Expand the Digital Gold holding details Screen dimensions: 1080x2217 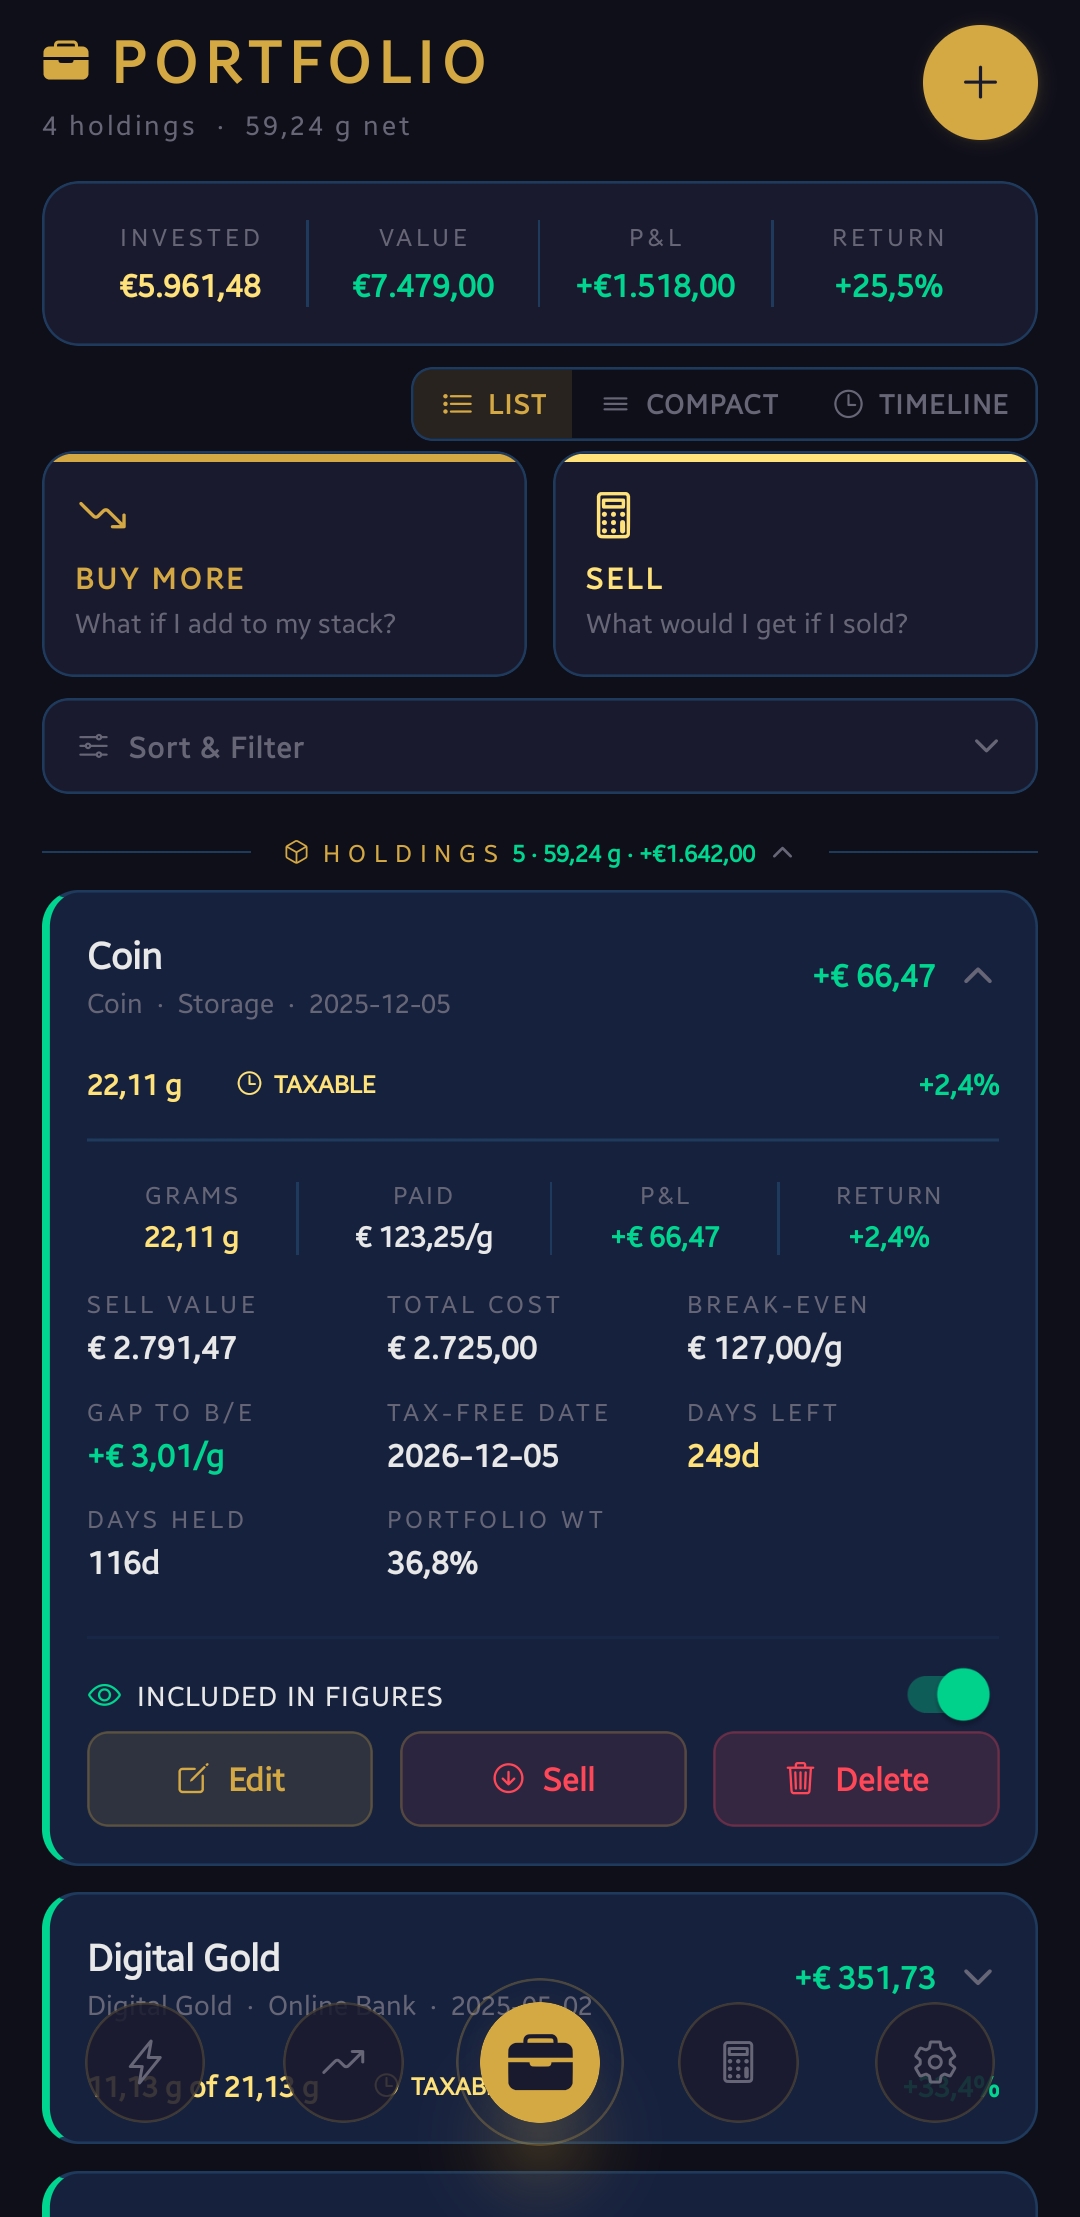point(977,1977)
